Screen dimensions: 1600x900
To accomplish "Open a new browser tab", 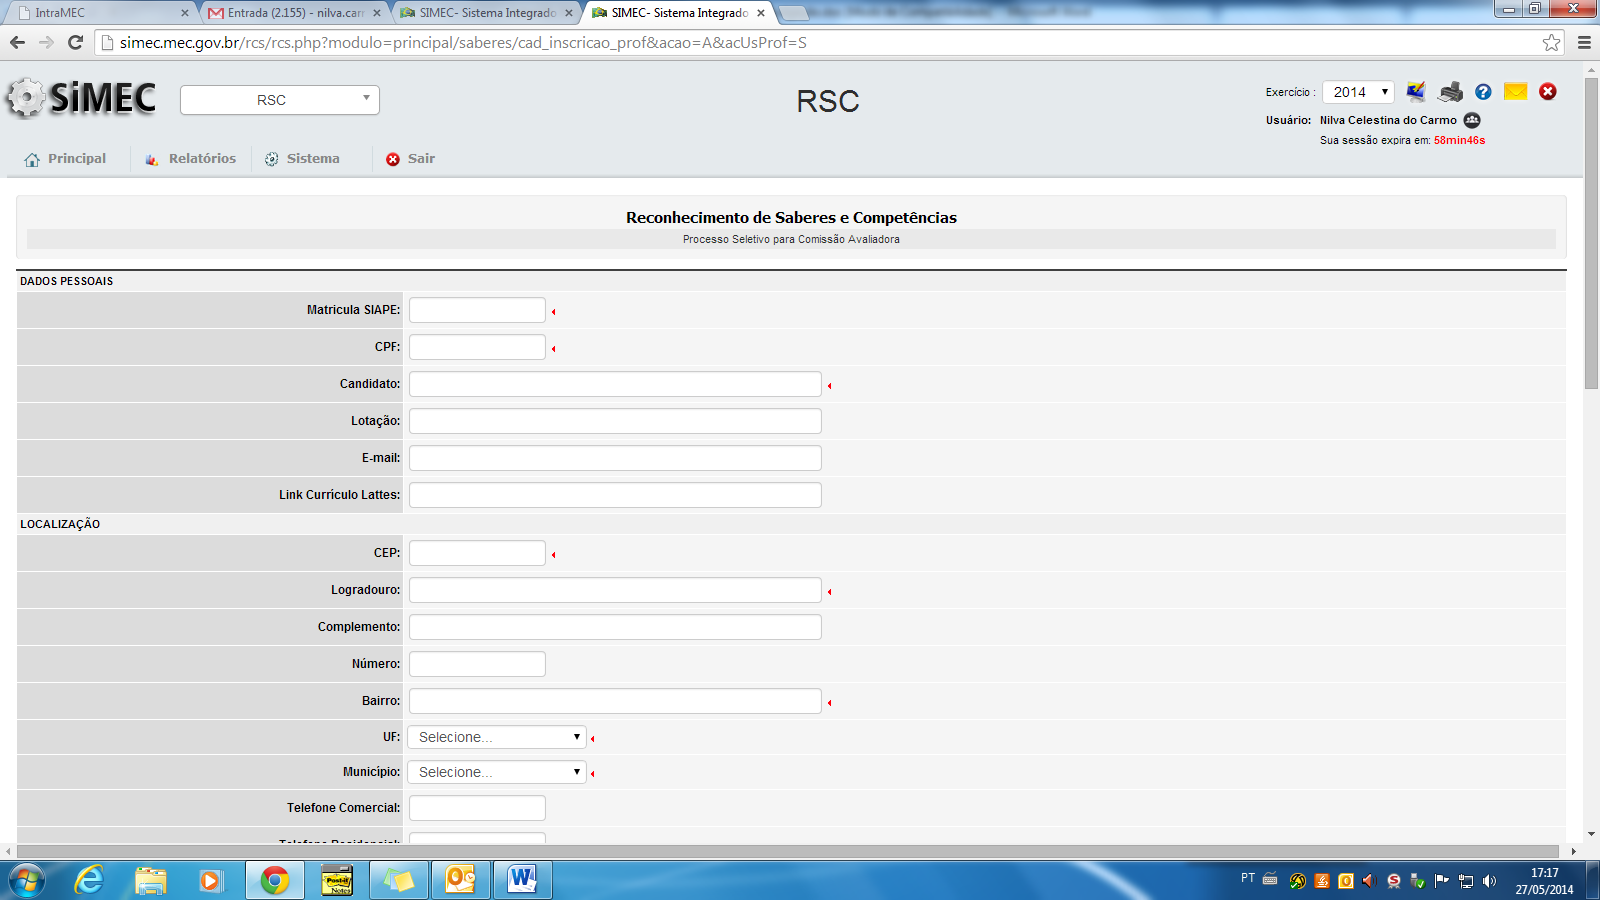I will coord(793,13).
